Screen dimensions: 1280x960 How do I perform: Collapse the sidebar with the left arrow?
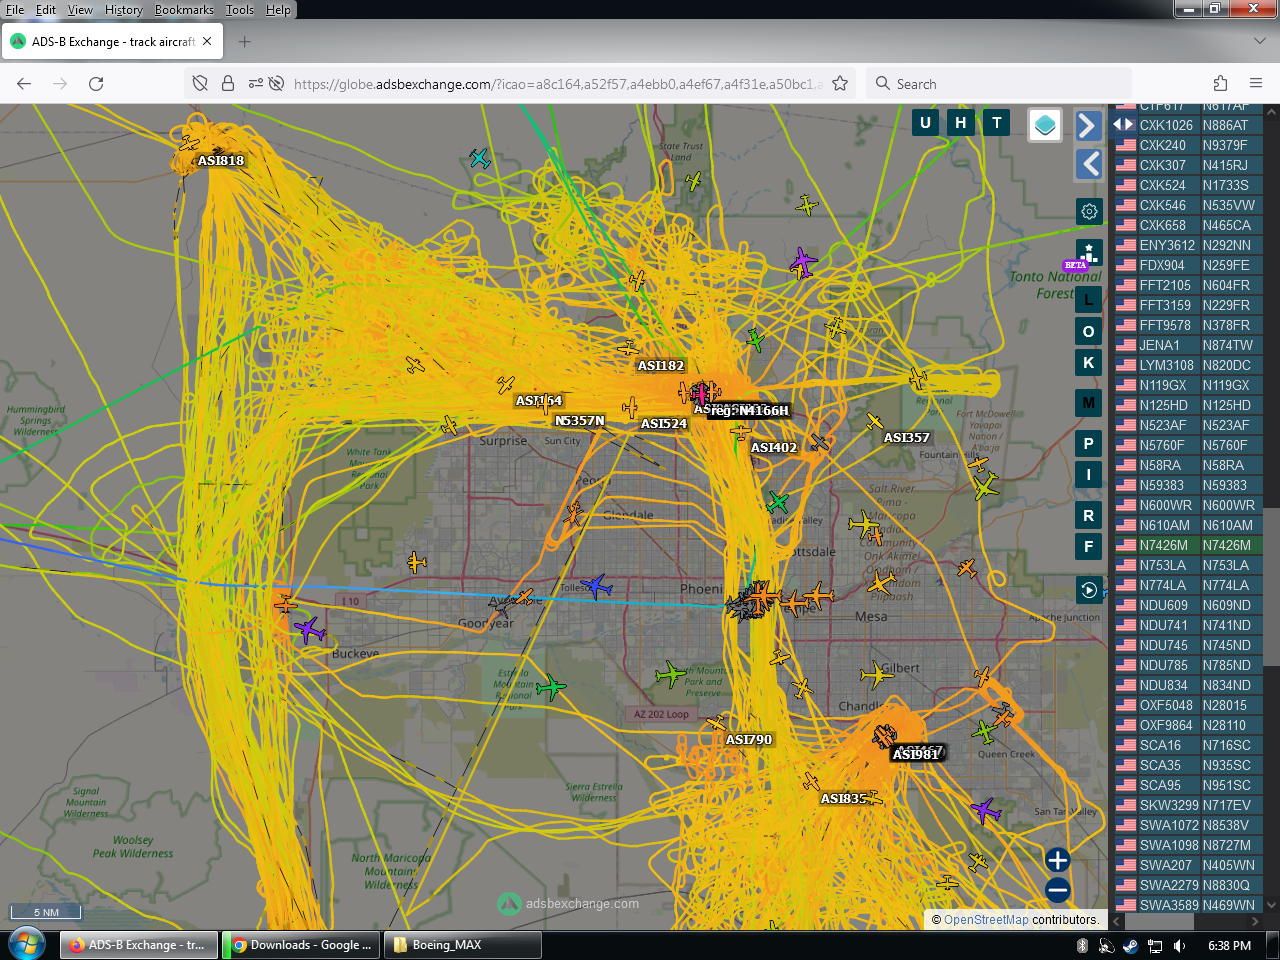(1089, 164)
